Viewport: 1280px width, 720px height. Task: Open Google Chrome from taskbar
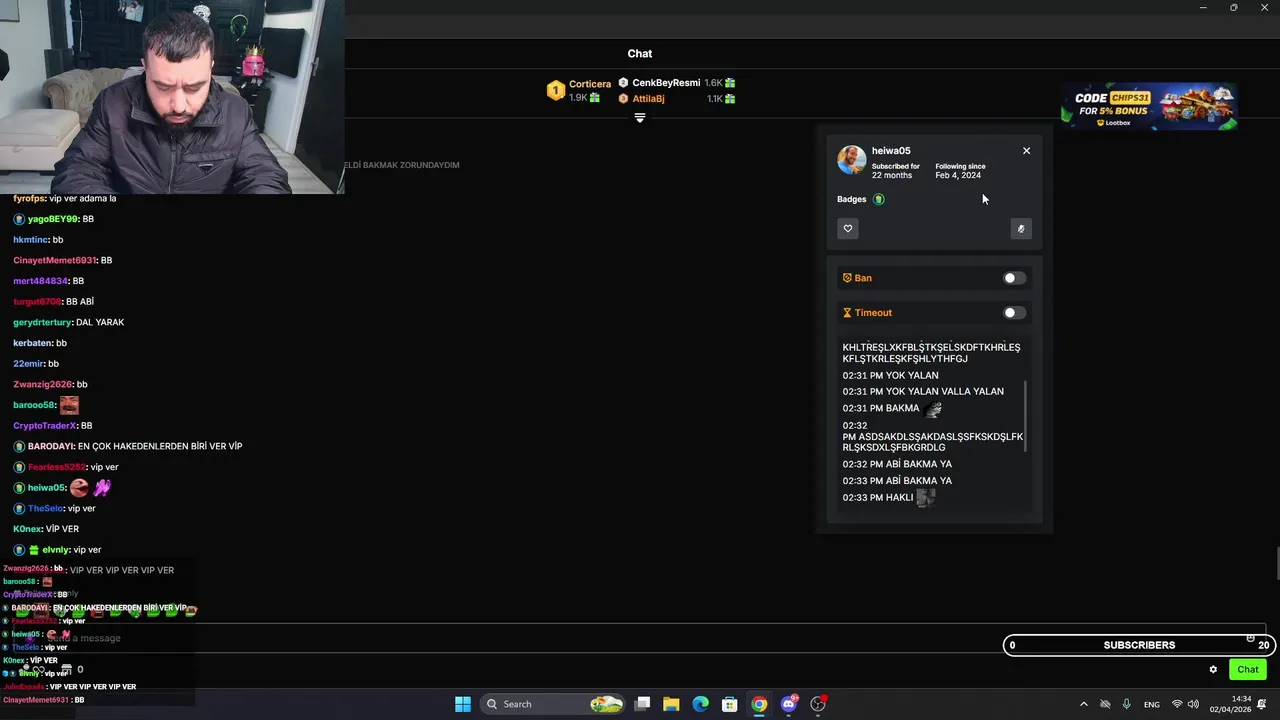pyautogui.click(x=759, y=704)
